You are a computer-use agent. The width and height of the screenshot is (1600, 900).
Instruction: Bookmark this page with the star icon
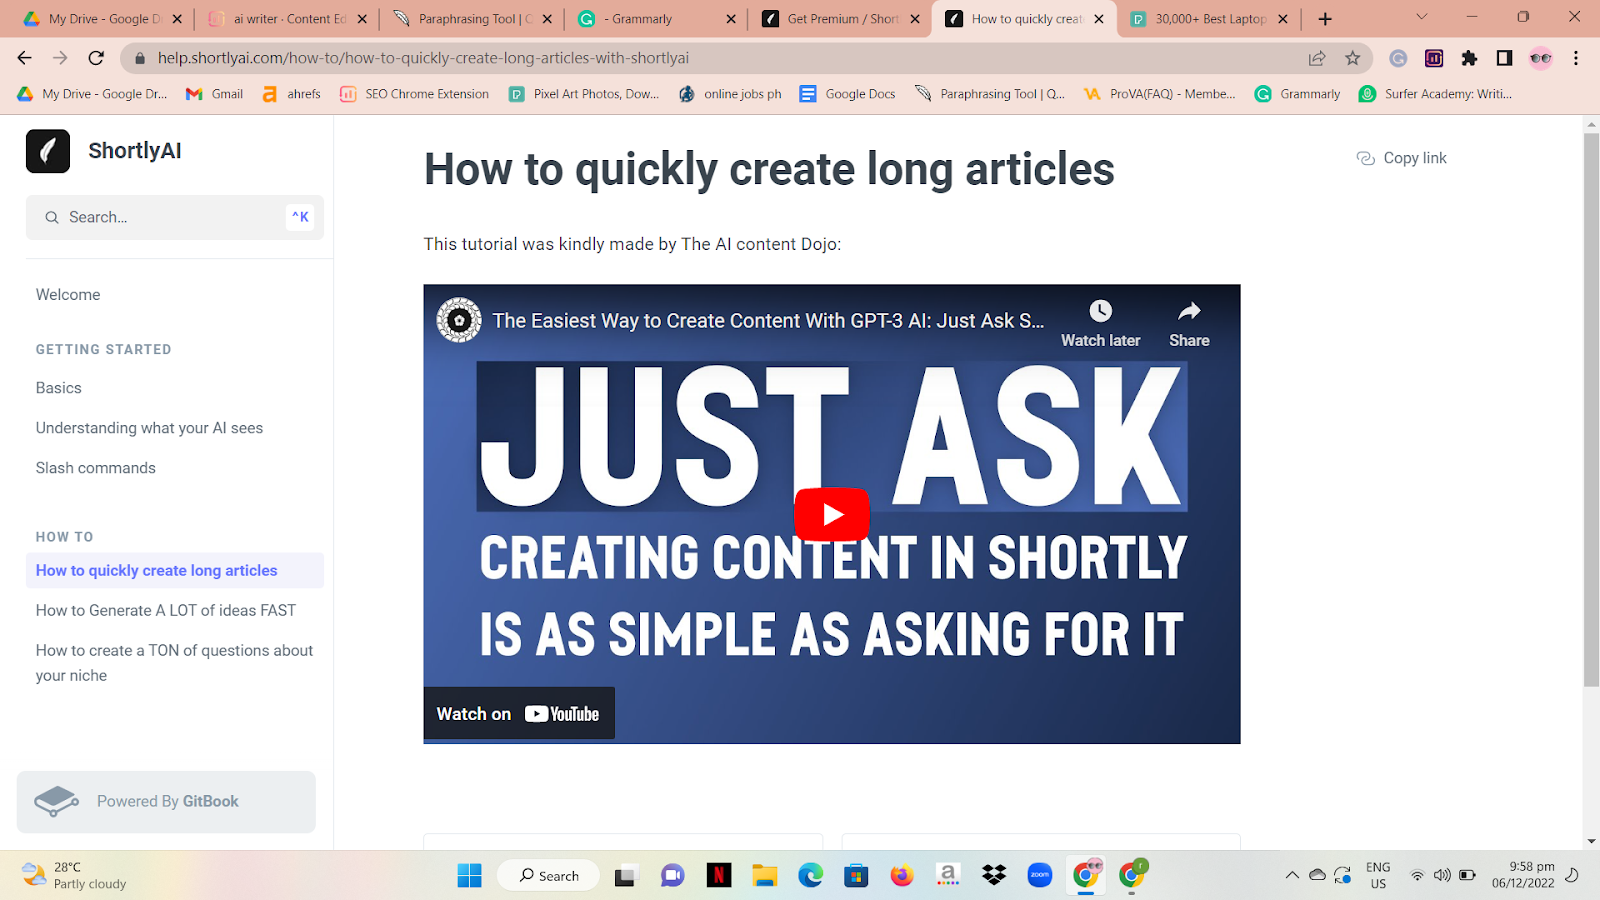point(1353,58)
